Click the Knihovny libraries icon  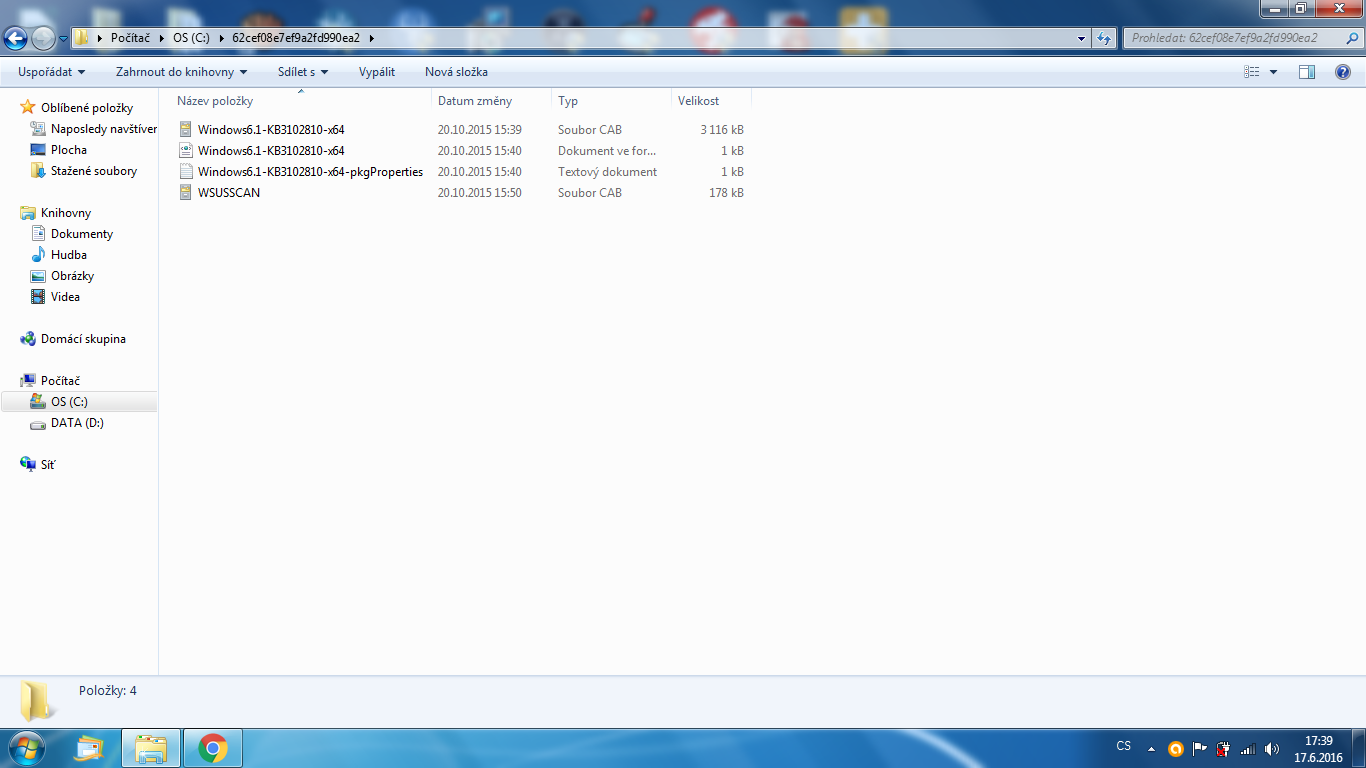click(x=28, y=213)
